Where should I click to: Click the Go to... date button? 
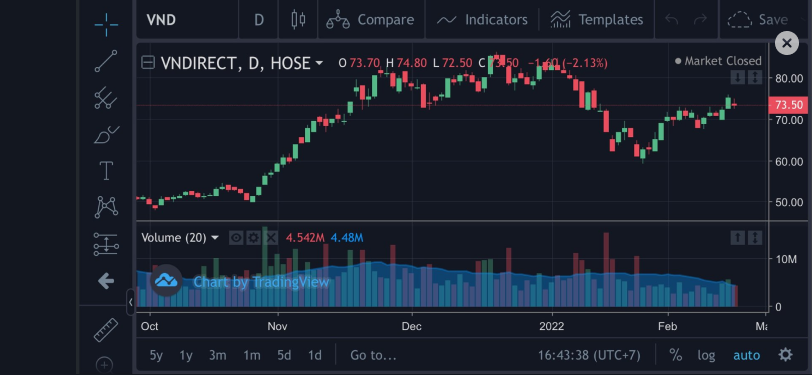tap(373, 355)
